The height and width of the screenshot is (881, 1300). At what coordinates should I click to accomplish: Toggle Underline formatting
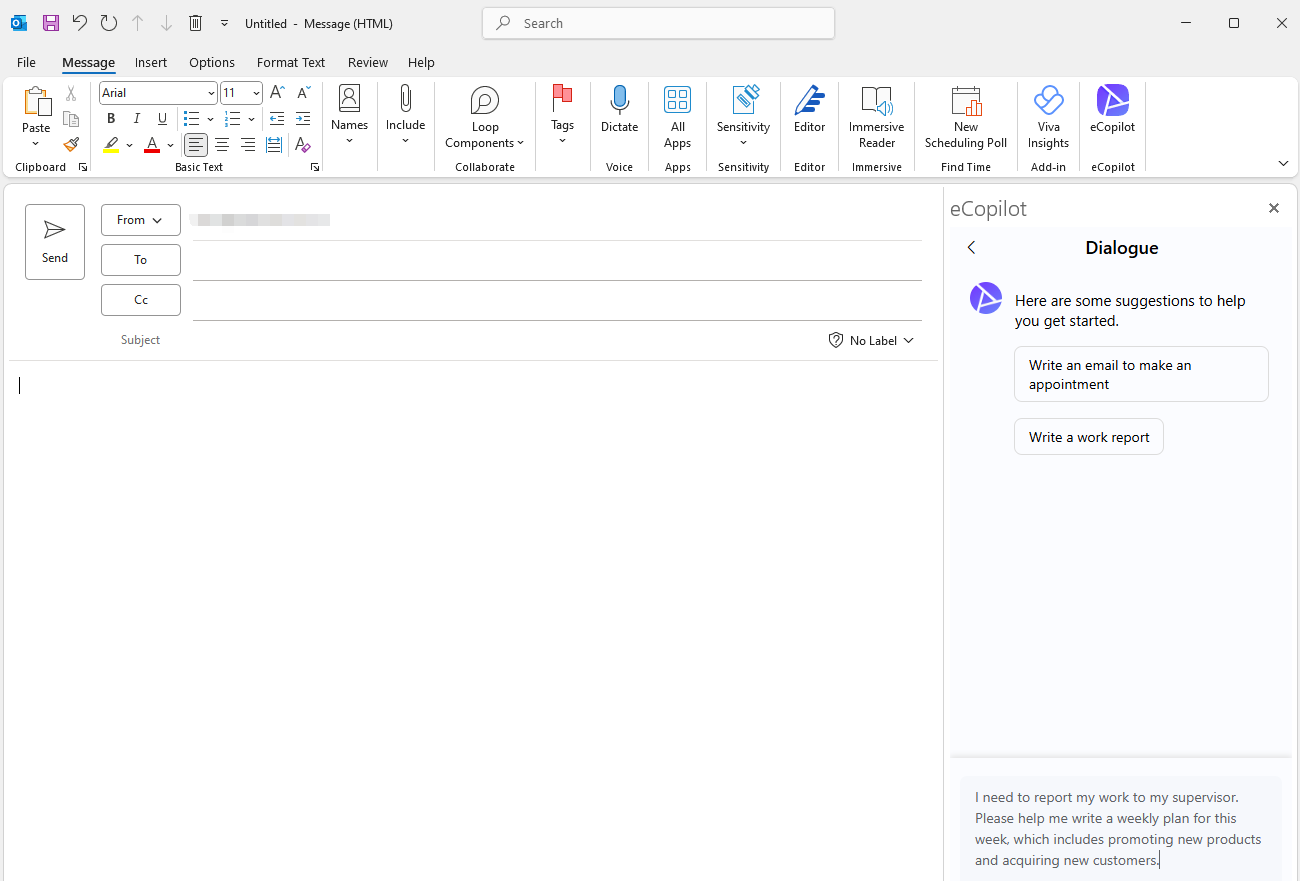pyautogui.click(x=162, y=119)
